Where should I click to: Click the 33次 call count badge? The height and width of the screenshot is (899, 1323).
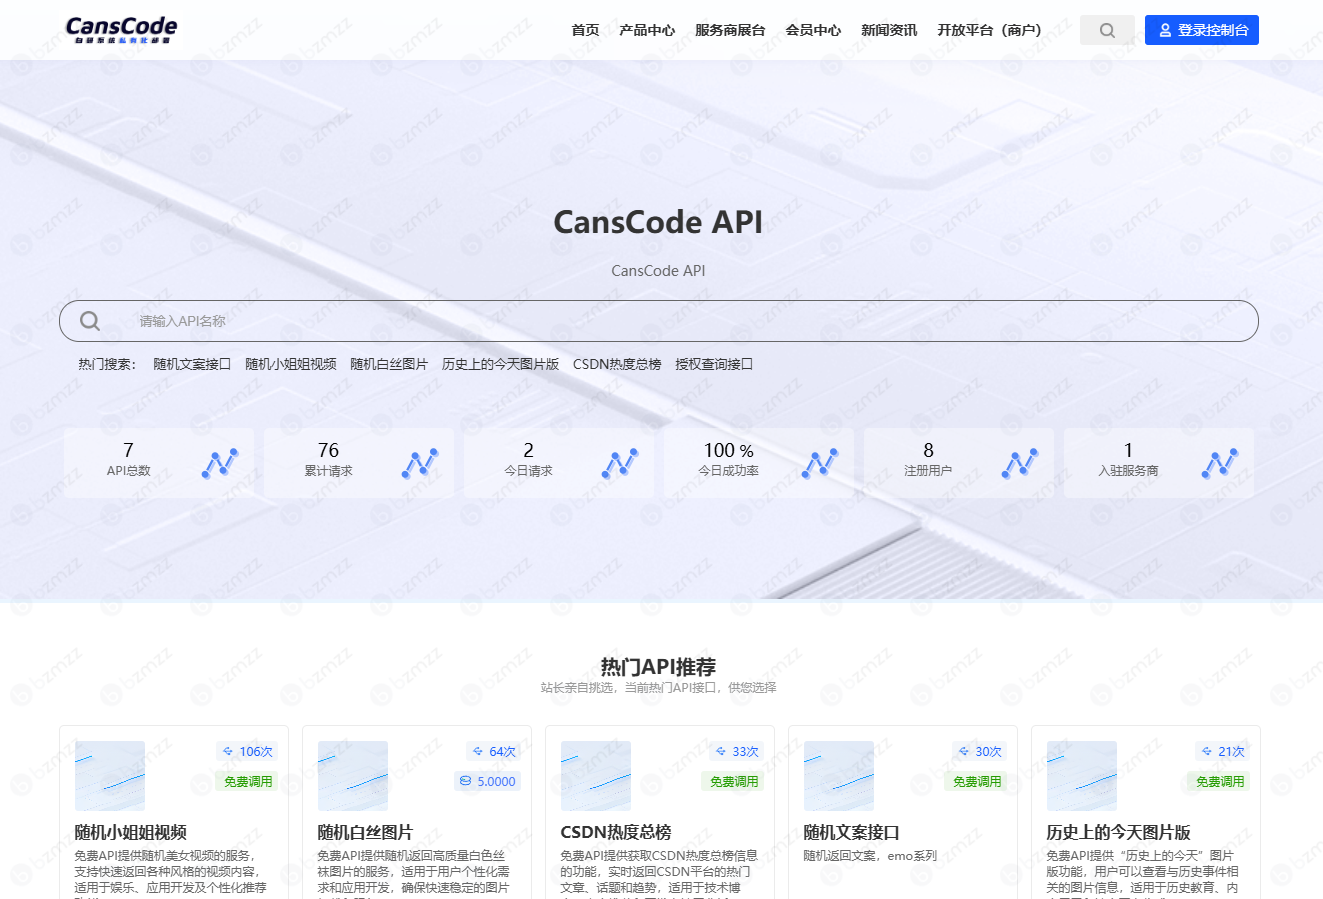[x=736, y=752]
